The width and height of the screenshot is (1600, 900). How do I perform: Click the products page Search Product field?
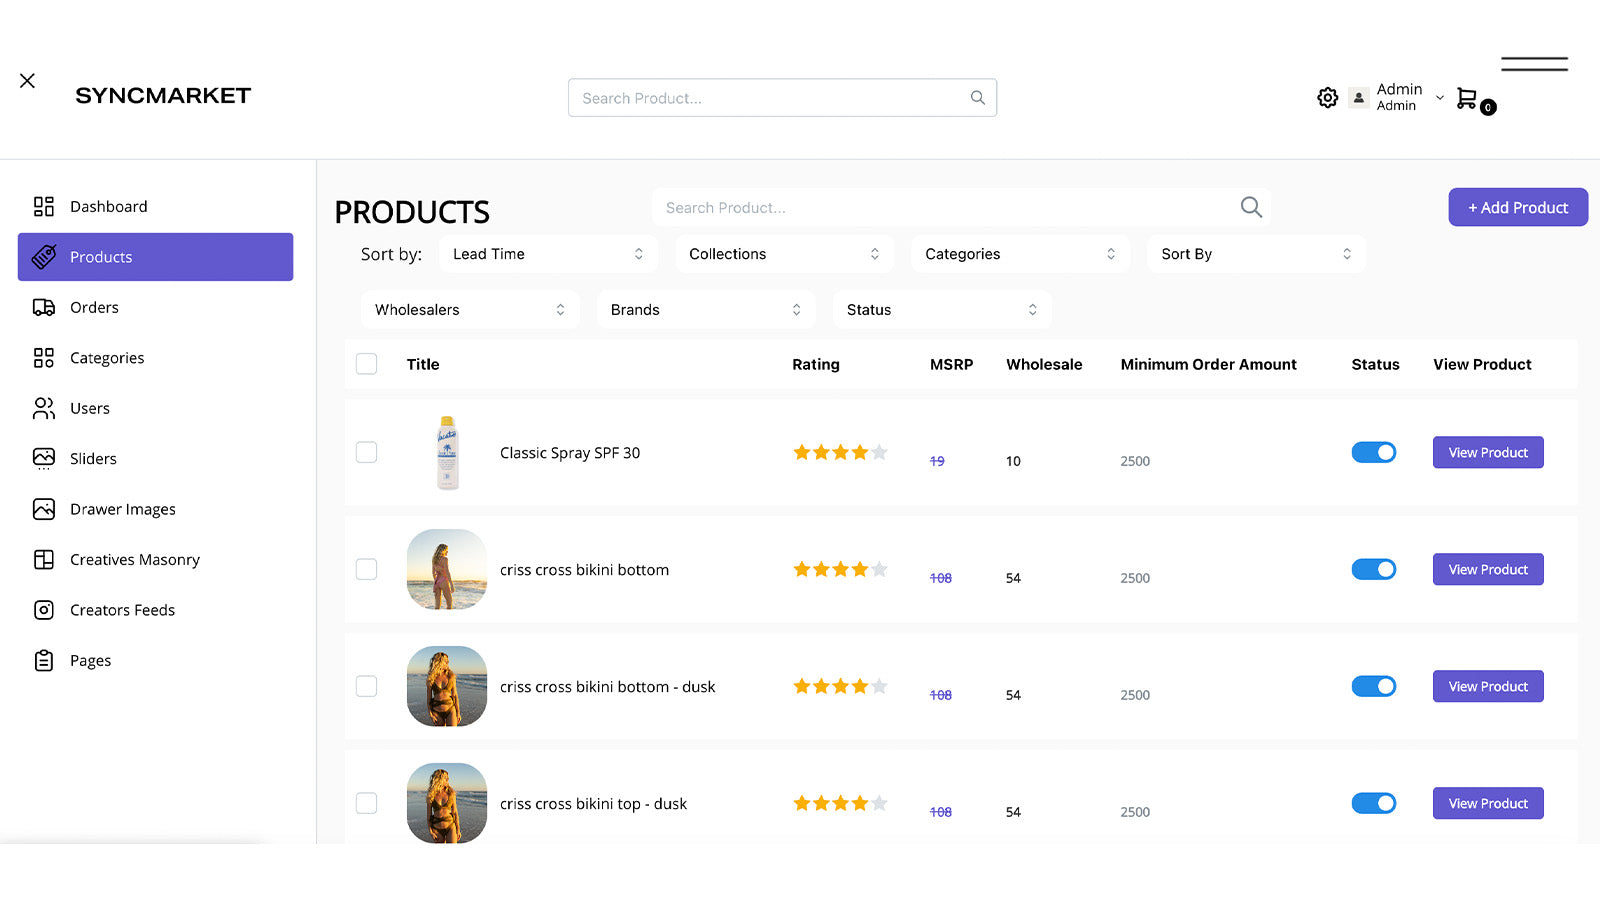pos(961,207)
